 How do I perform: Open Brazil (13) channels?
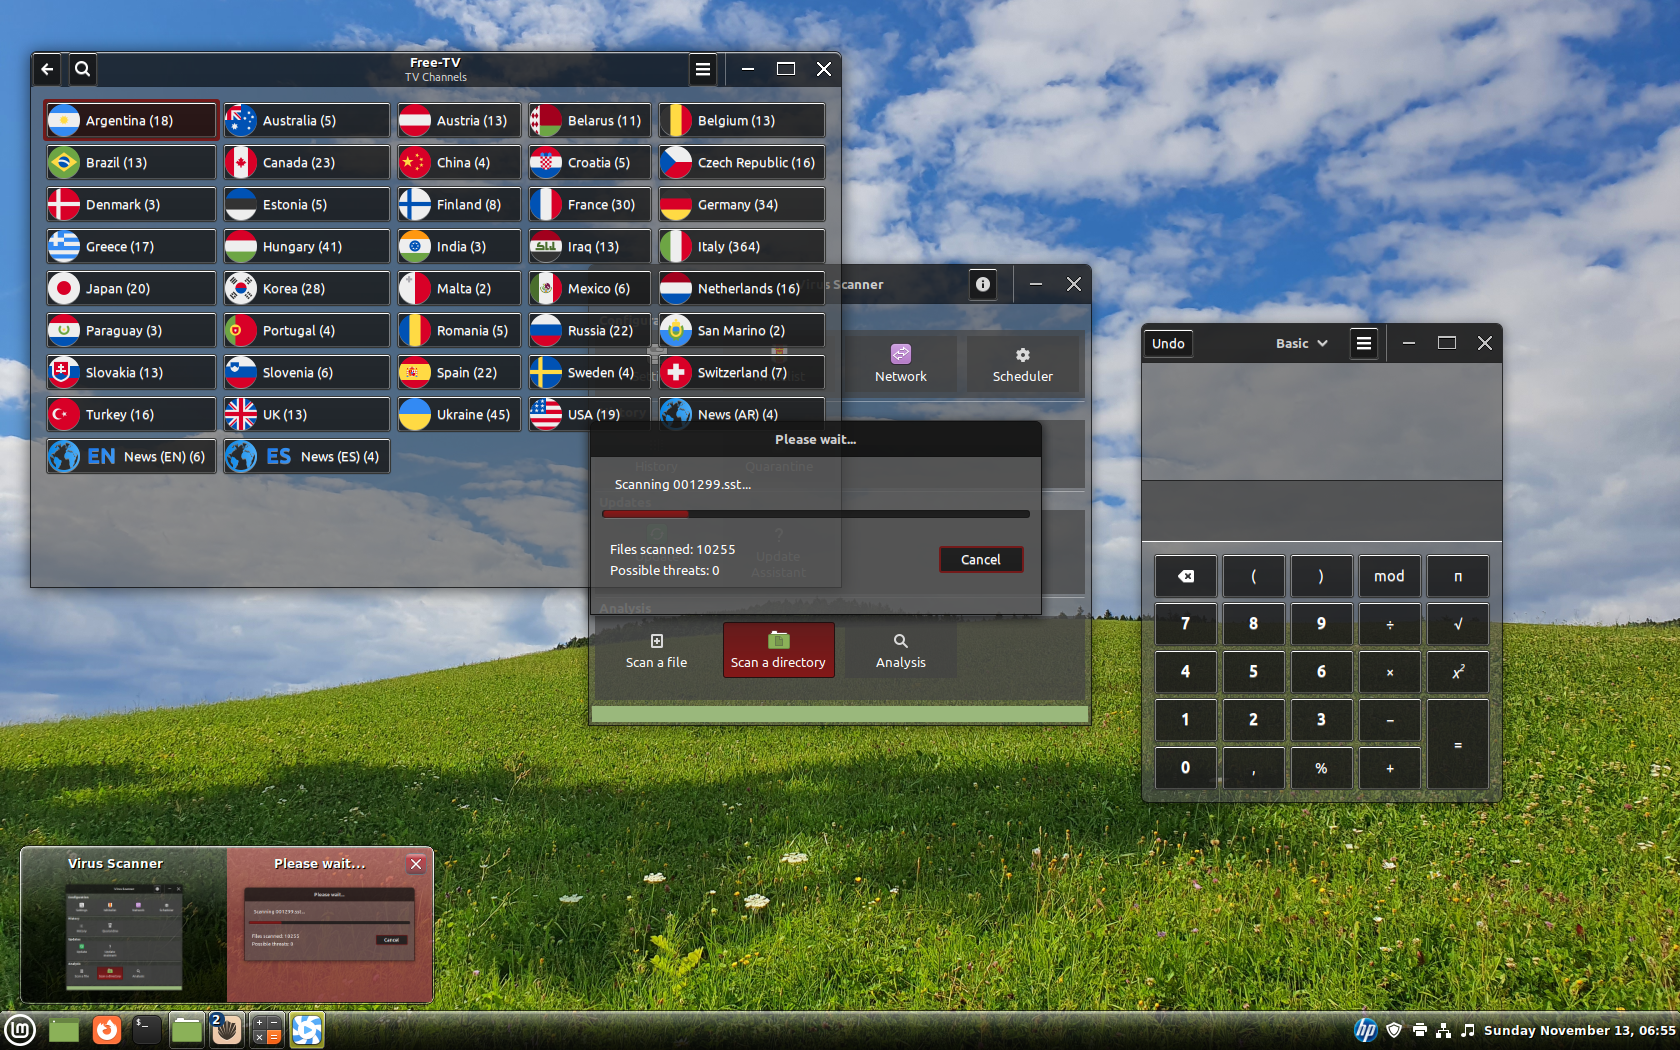(x=131, y=162)
